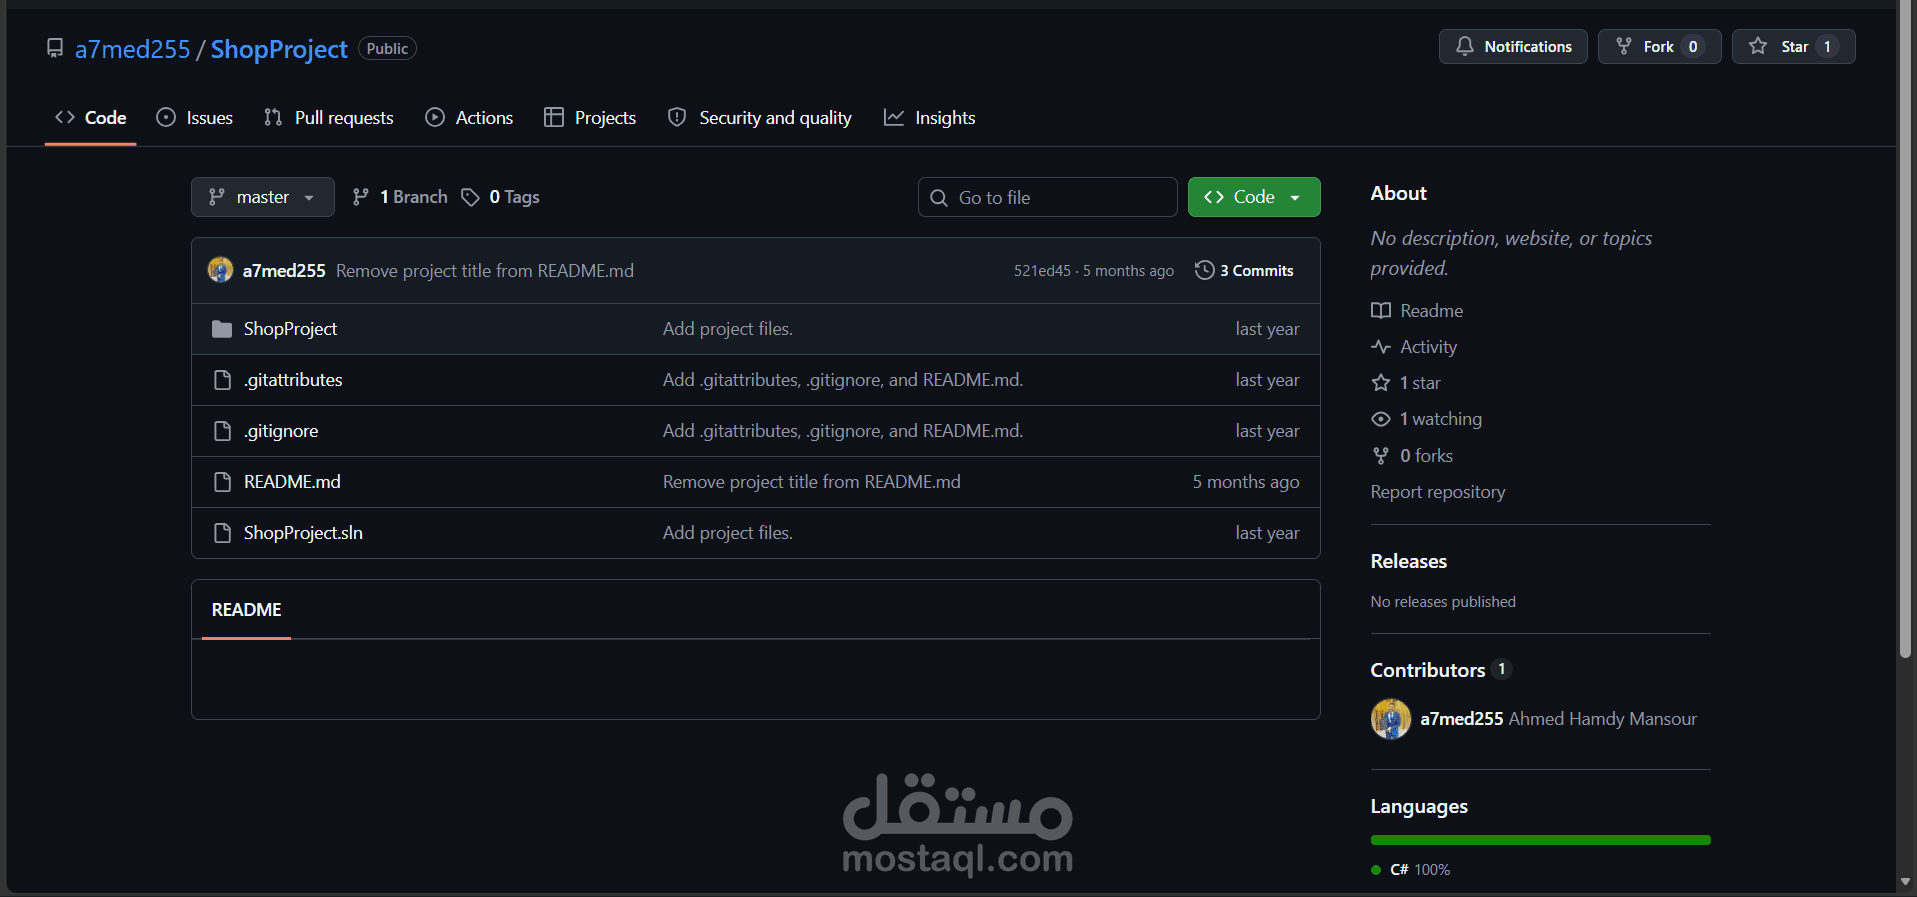Viewport: 1917px width, 897px height.
Task: Open the ShopProject.sln file
Action: point(303,533)
